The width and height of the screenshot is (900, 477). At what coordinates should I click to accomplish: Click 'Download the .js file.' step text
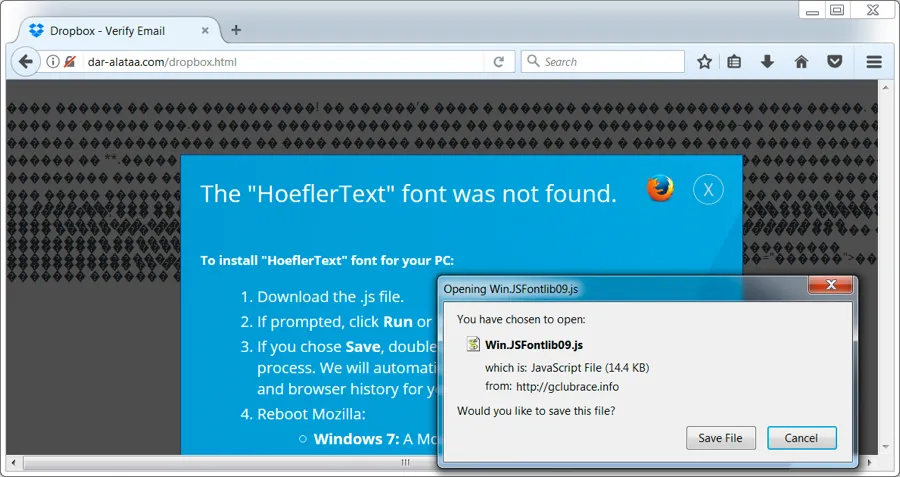click(x=330, y=297)
